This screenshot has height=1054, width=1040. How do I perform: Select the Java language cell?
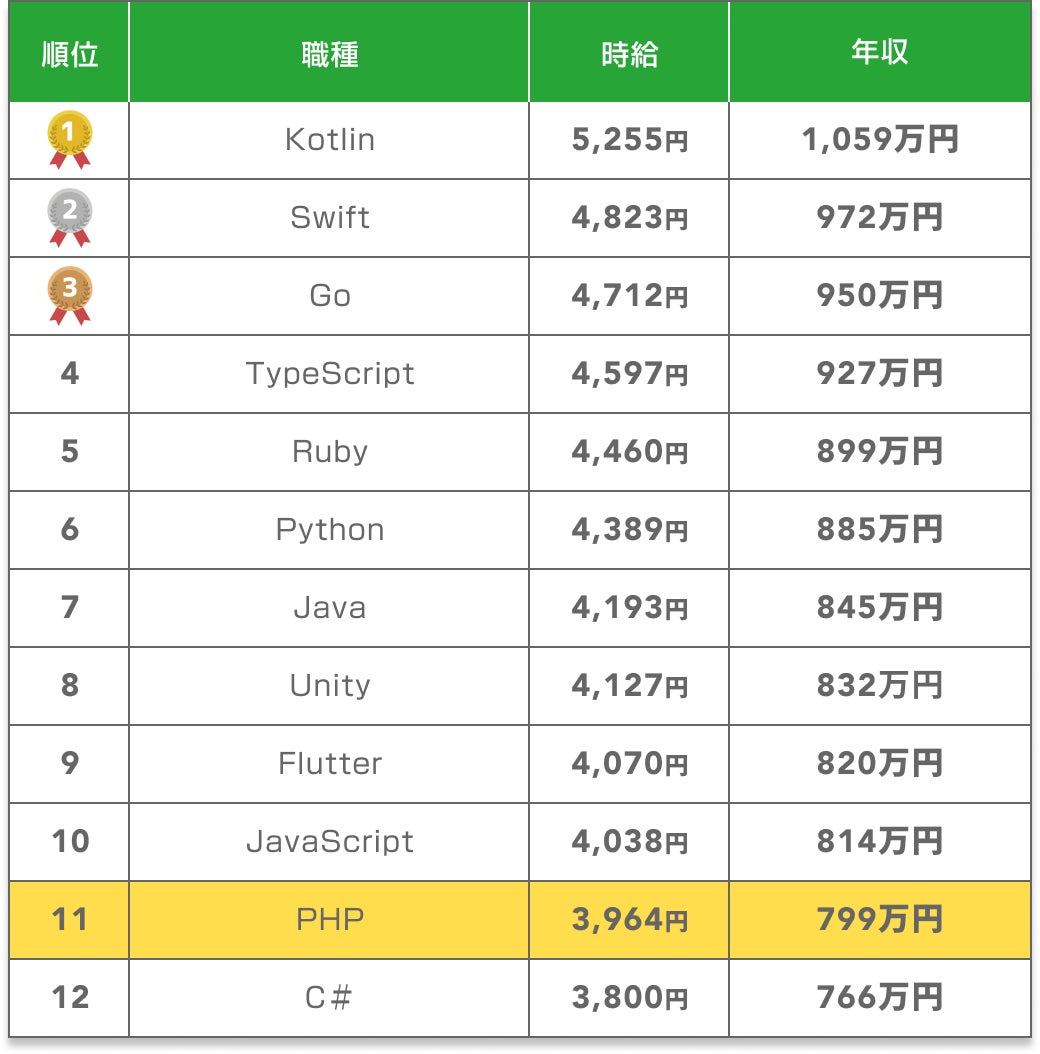tap(329, 608)
